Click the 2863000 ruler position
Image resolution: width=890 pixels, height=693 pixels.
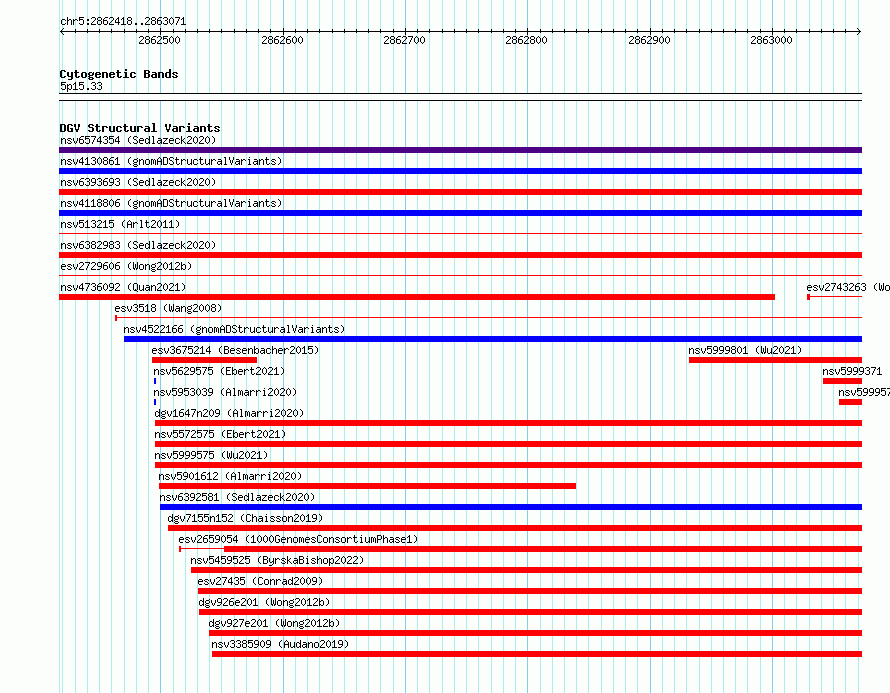771,40
